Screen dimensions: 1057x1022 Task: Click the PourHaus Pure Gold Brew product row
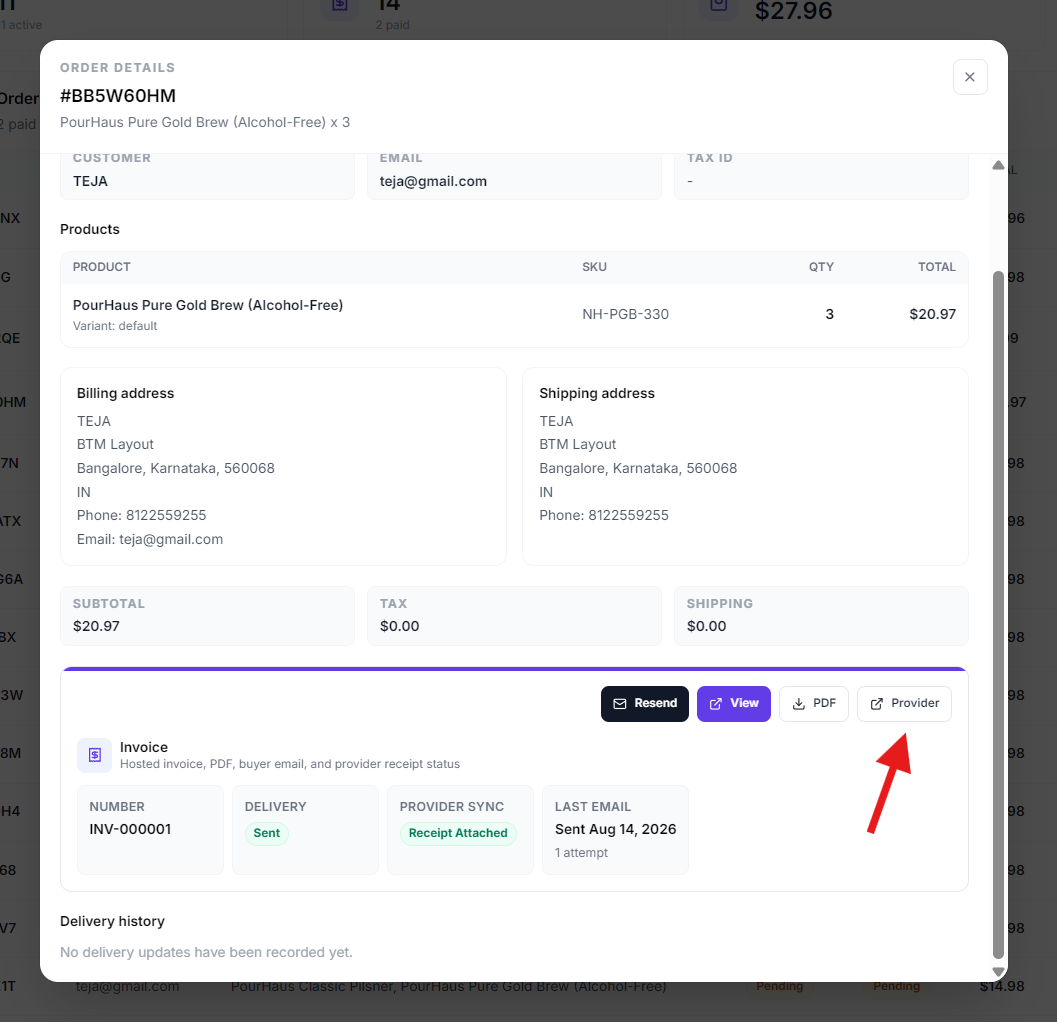[514, 315]
